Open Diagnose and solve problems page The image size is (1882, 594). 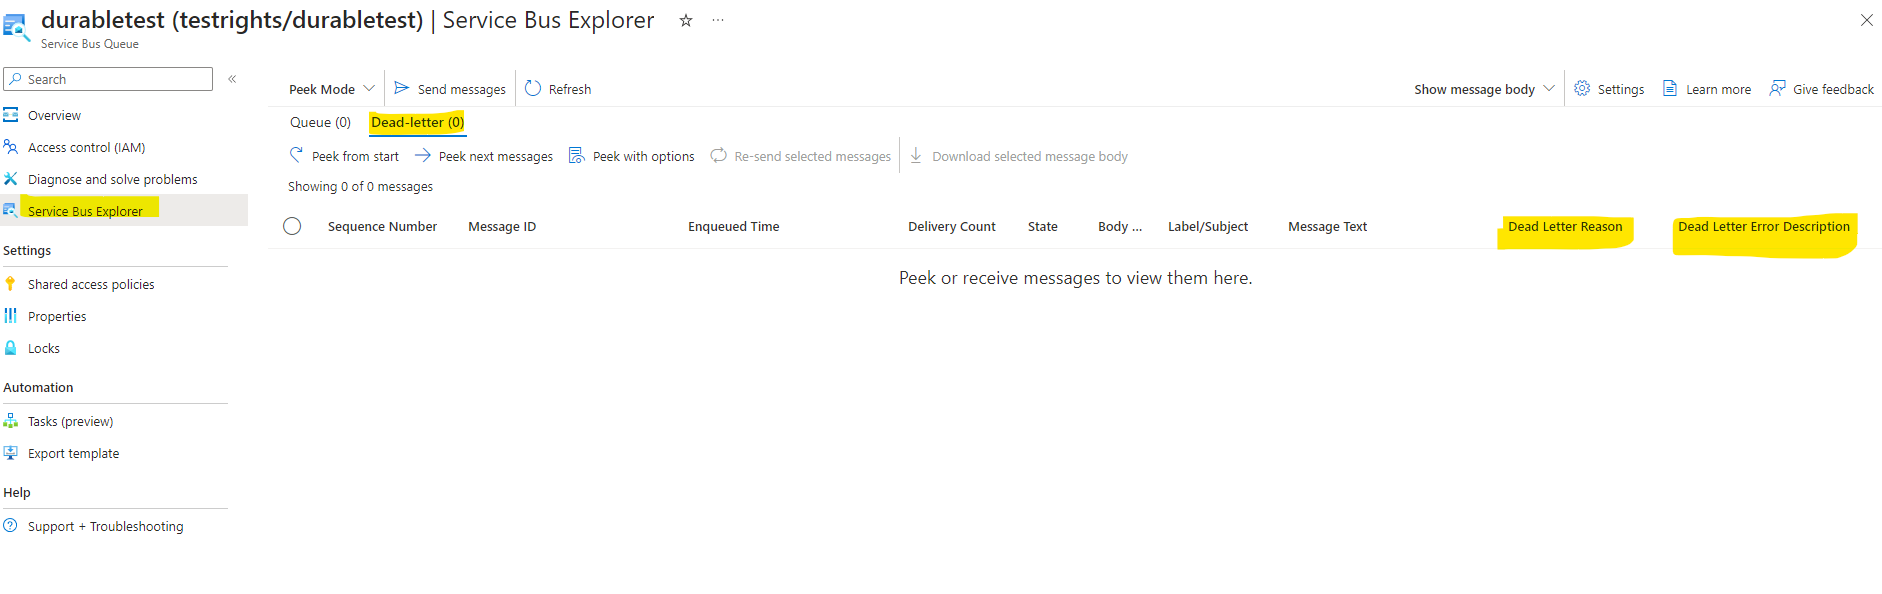tap(113, 179)
